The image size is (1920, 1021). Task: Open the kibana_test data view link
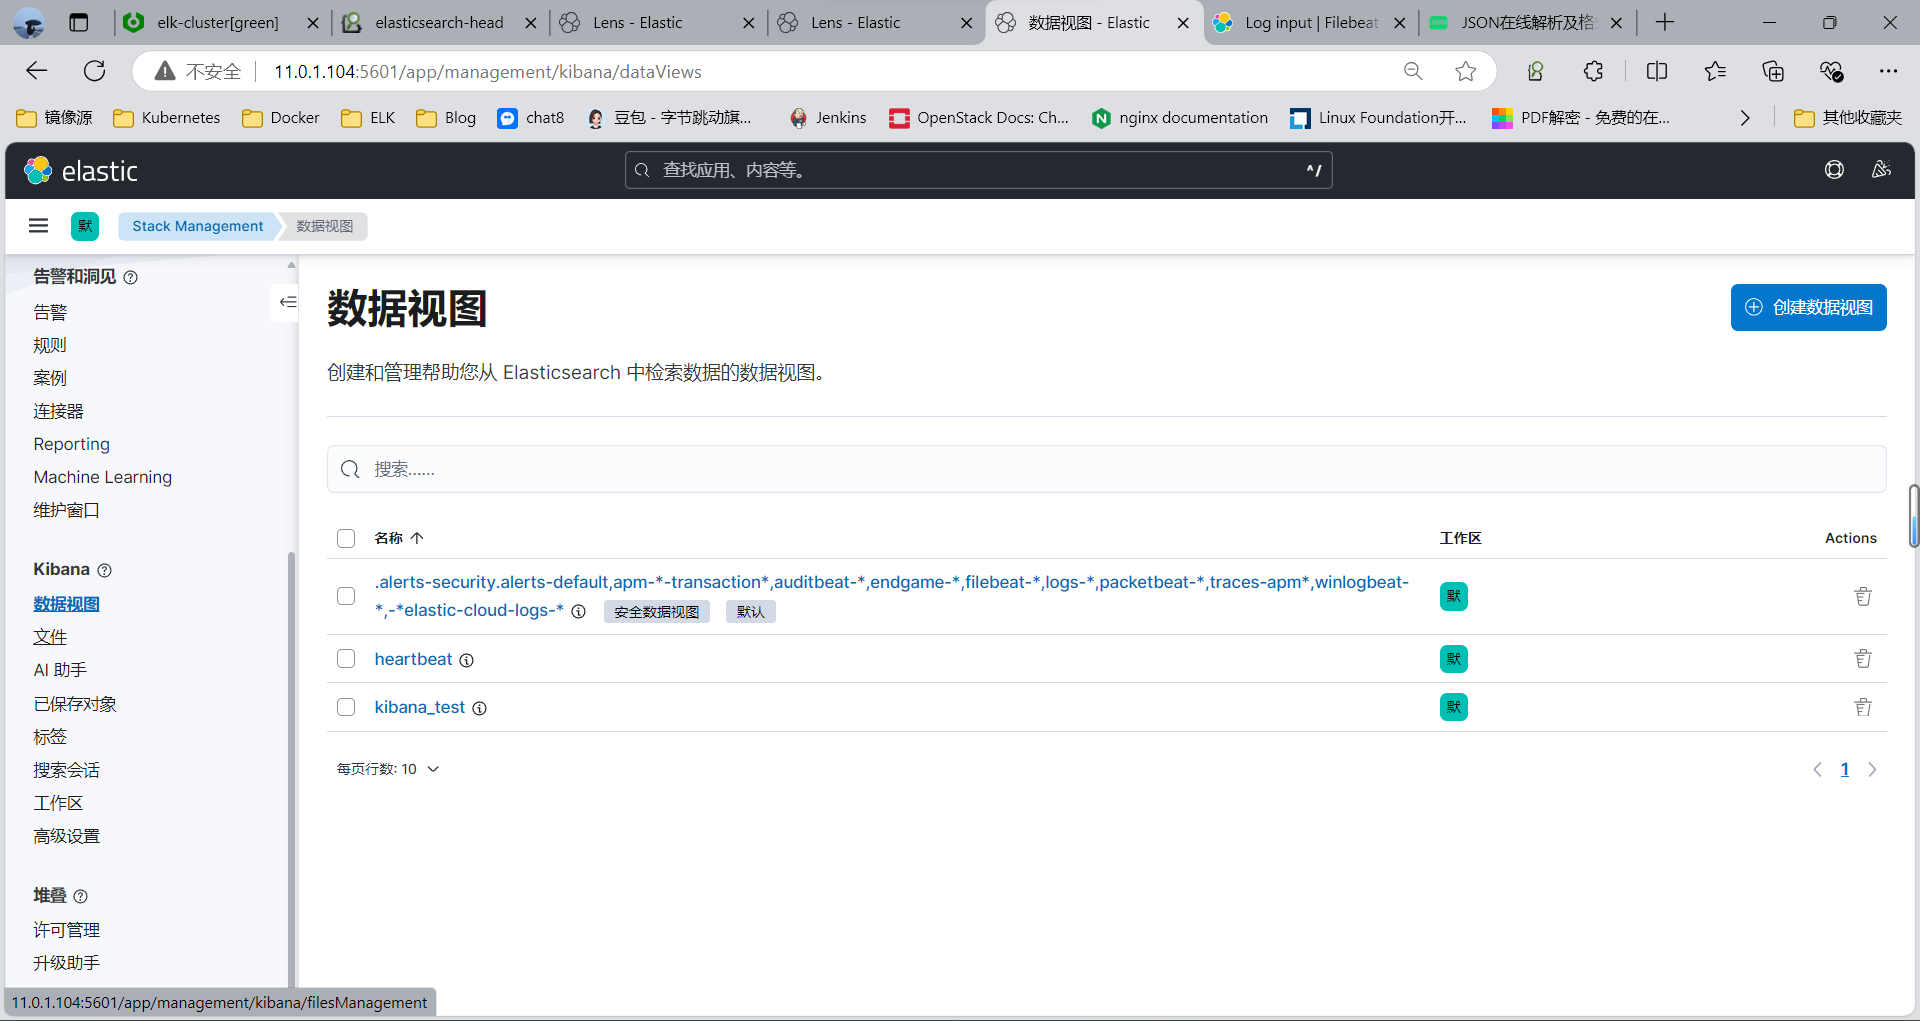(420, 707)
